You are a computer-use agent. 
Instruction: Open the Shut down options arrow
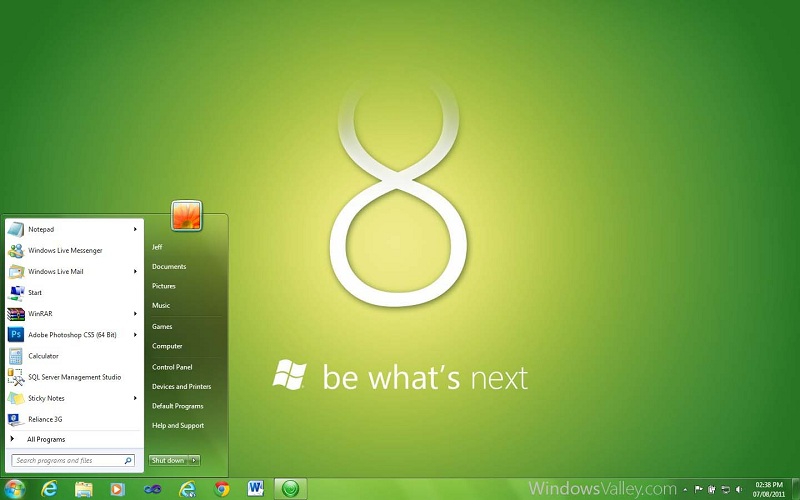tap(194, 460)
